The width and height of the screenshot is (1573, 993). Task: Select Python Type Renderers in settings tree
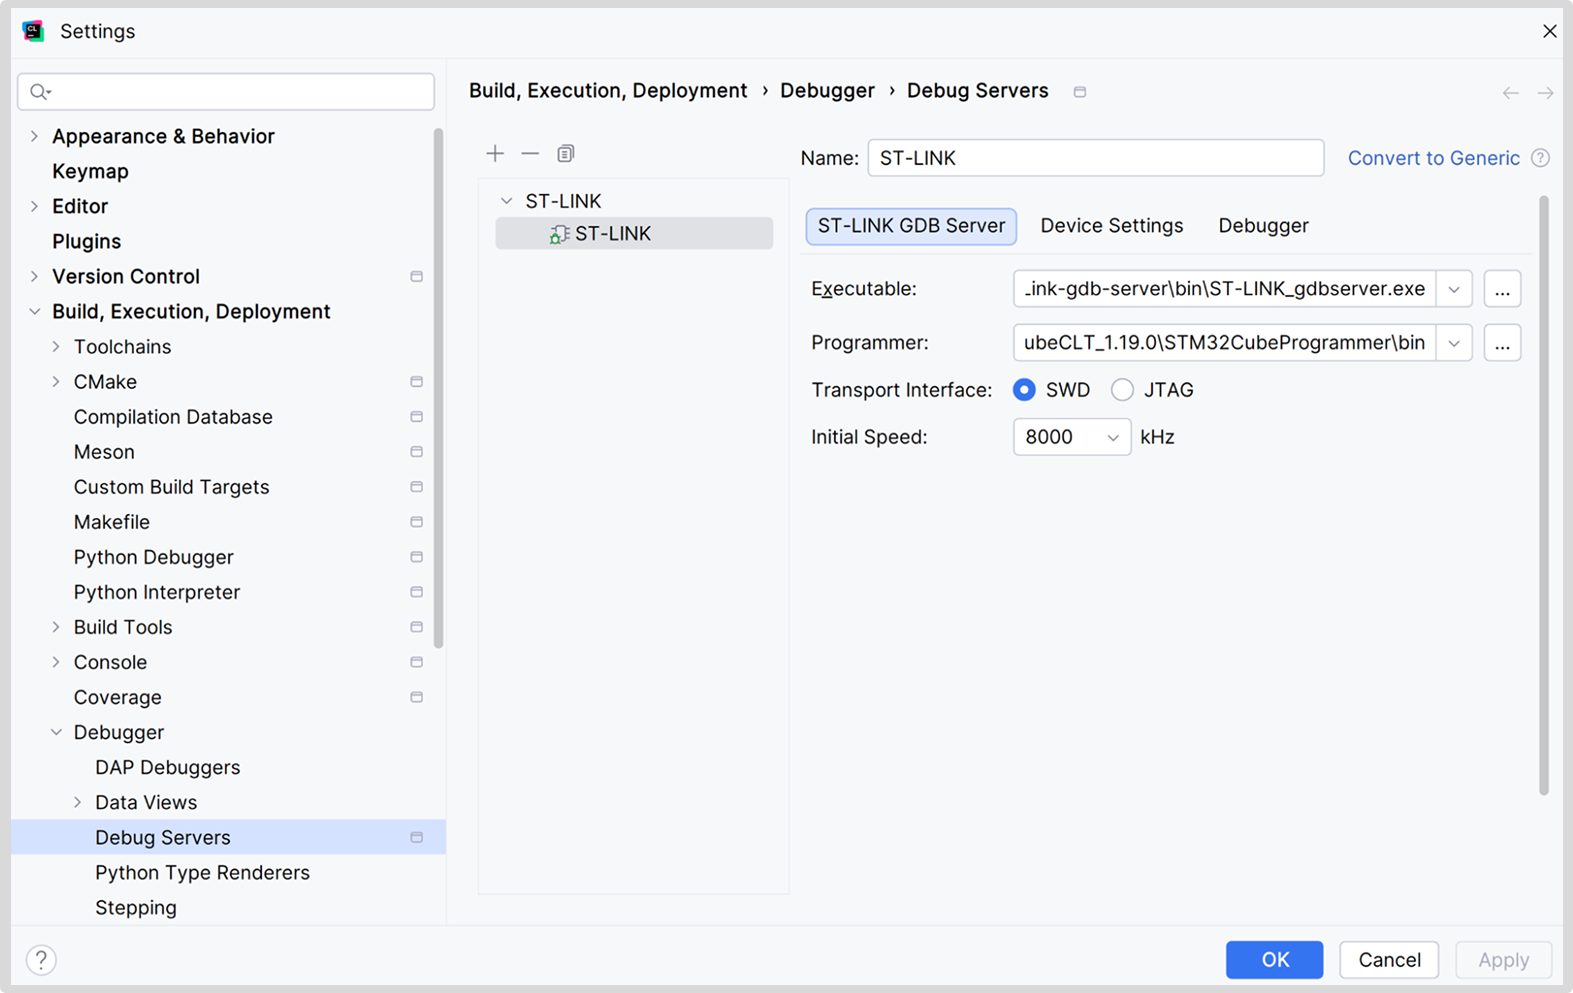(x=202, y=873)
